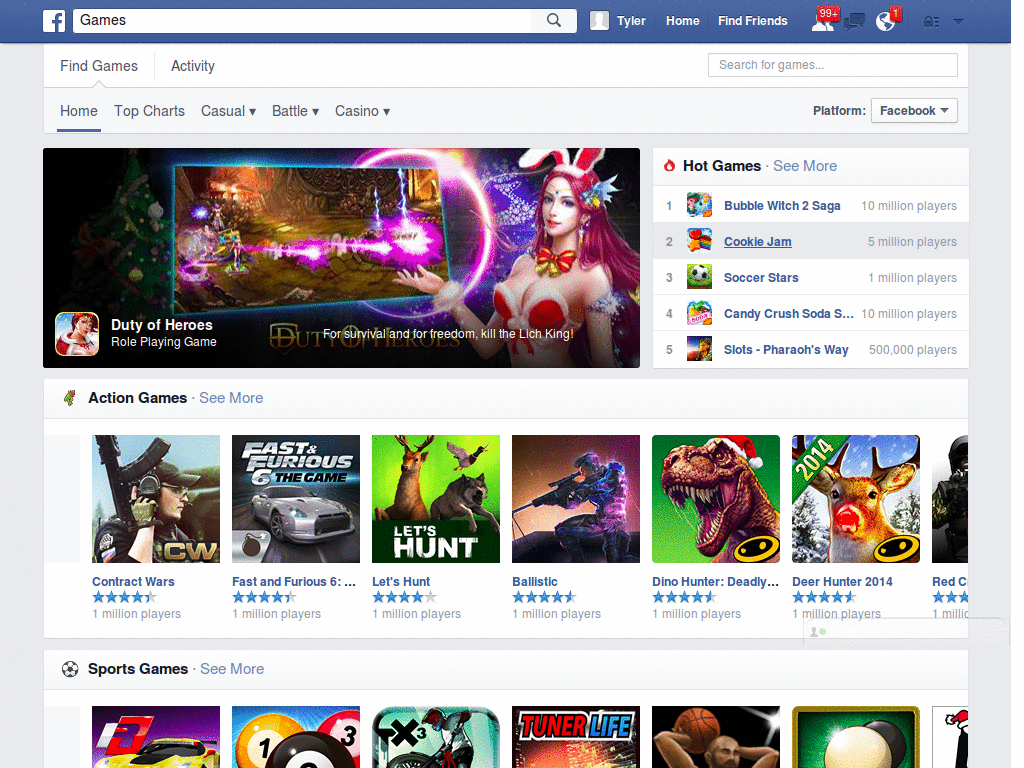Image resolution: width=1024 pixels, height=768 pixels.
Task: Open the Cookie Jam link
Action: coord(758,242)
